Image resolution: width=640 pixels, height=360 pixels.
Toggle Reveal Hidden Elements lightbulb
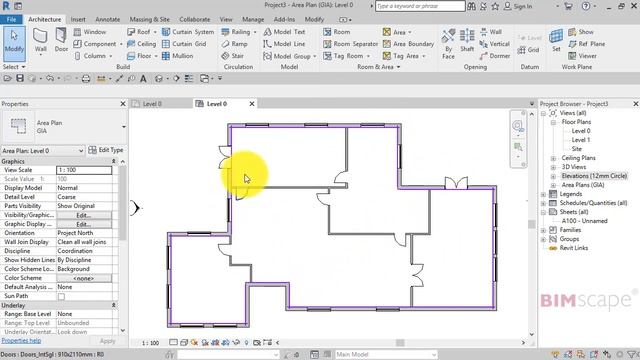click(x=246, y=343)
